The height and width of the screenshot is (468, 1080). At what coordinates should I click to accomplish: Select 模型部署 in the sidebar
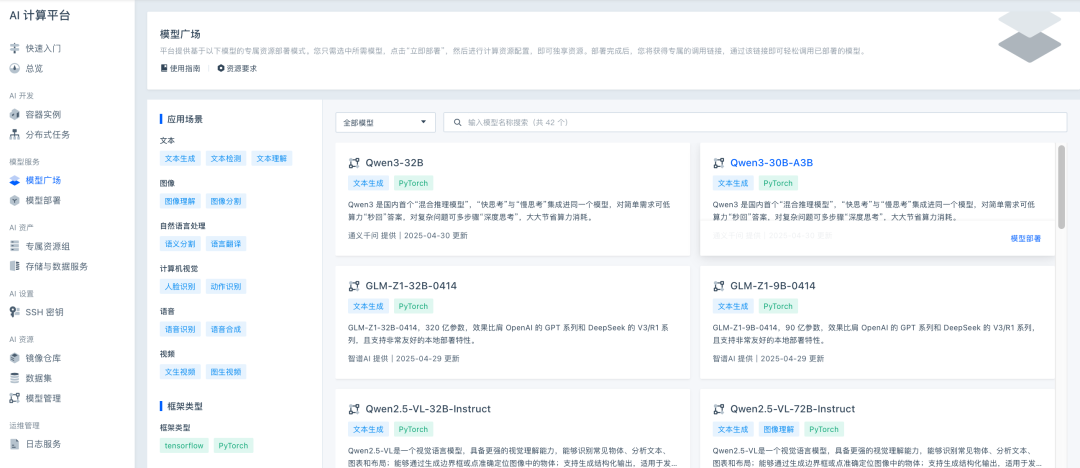pos(43,201)
